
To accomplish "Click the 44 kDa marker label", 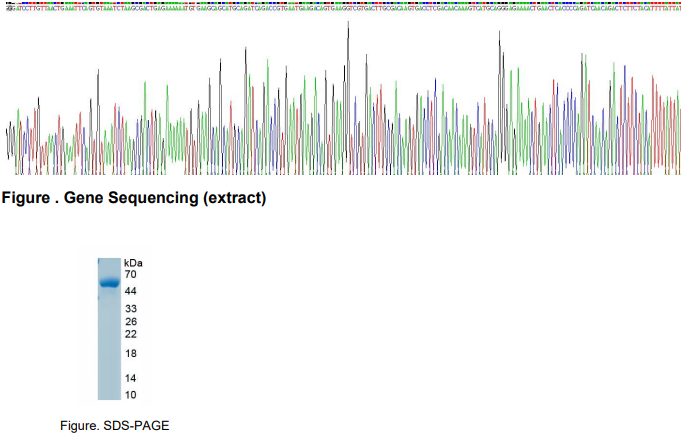I will (x=131, y=290).
